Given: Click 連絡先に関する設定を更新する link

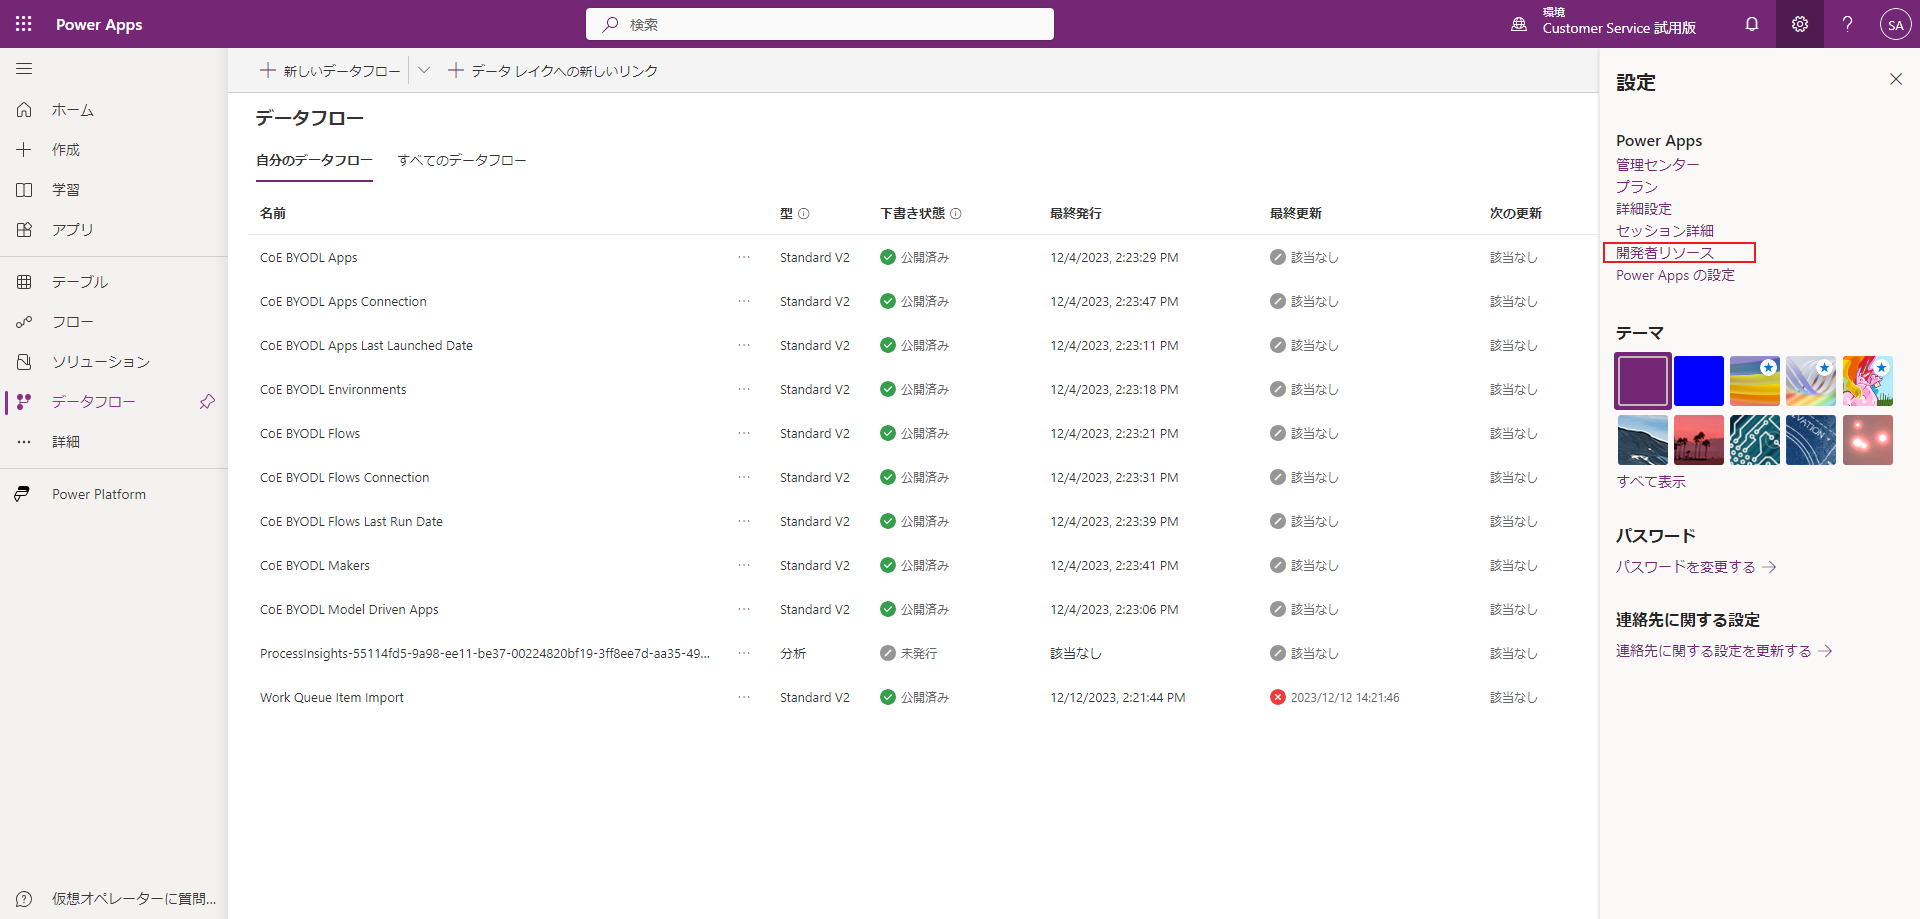Looking at the screenshot, I should tap(1724, 651).
